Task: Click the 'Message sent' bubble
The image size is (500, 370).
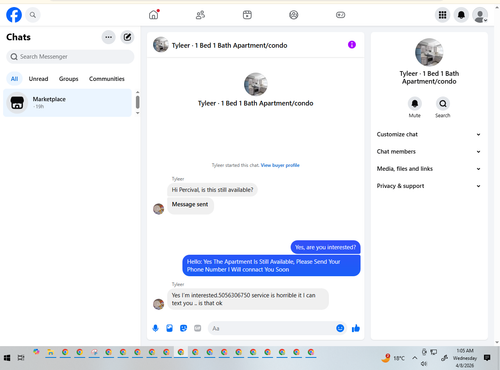Action: click(x=190, y=205)
